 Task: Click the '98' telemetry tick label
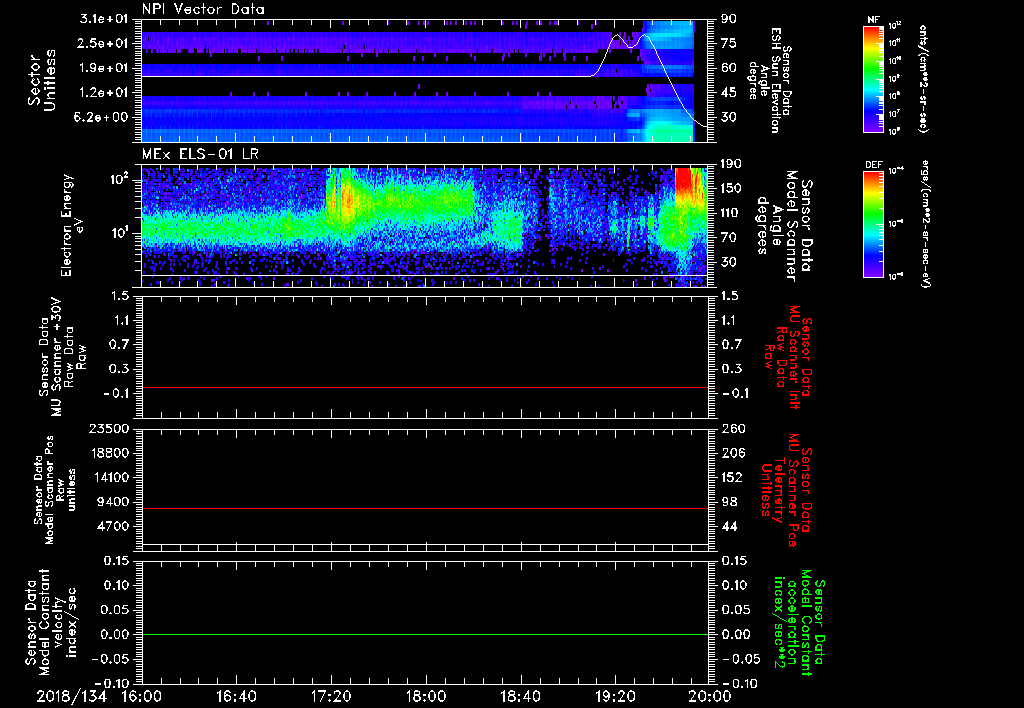click(x=729, y=502)
